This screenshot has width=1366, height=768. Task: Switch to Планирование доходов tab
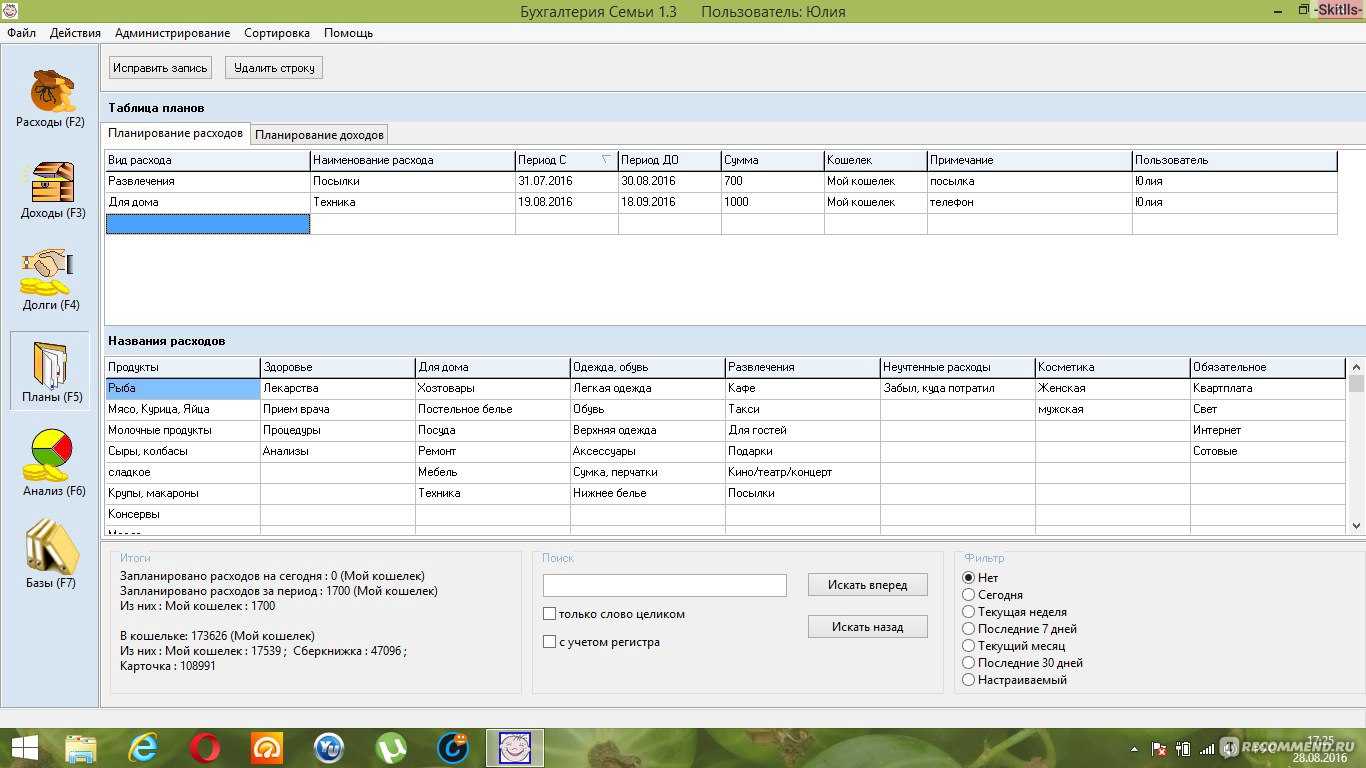click(x=318, y=135)
